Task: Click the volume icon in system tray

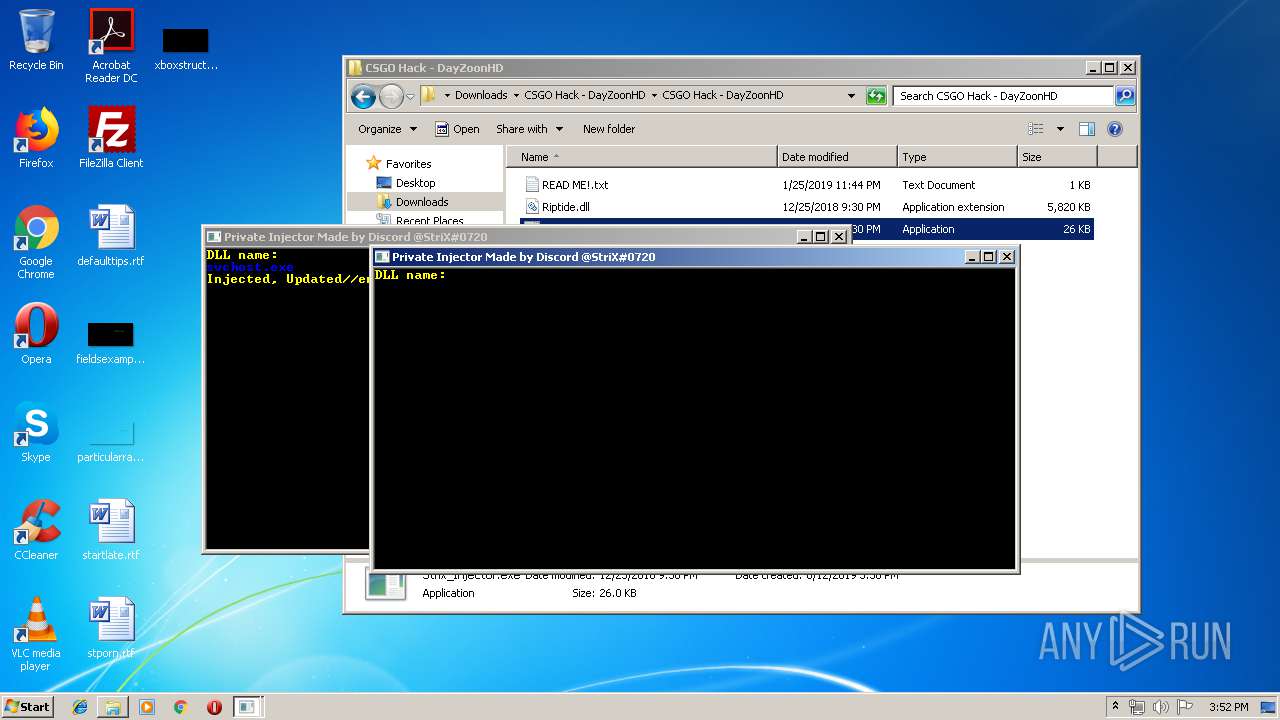Action: 1161,707
